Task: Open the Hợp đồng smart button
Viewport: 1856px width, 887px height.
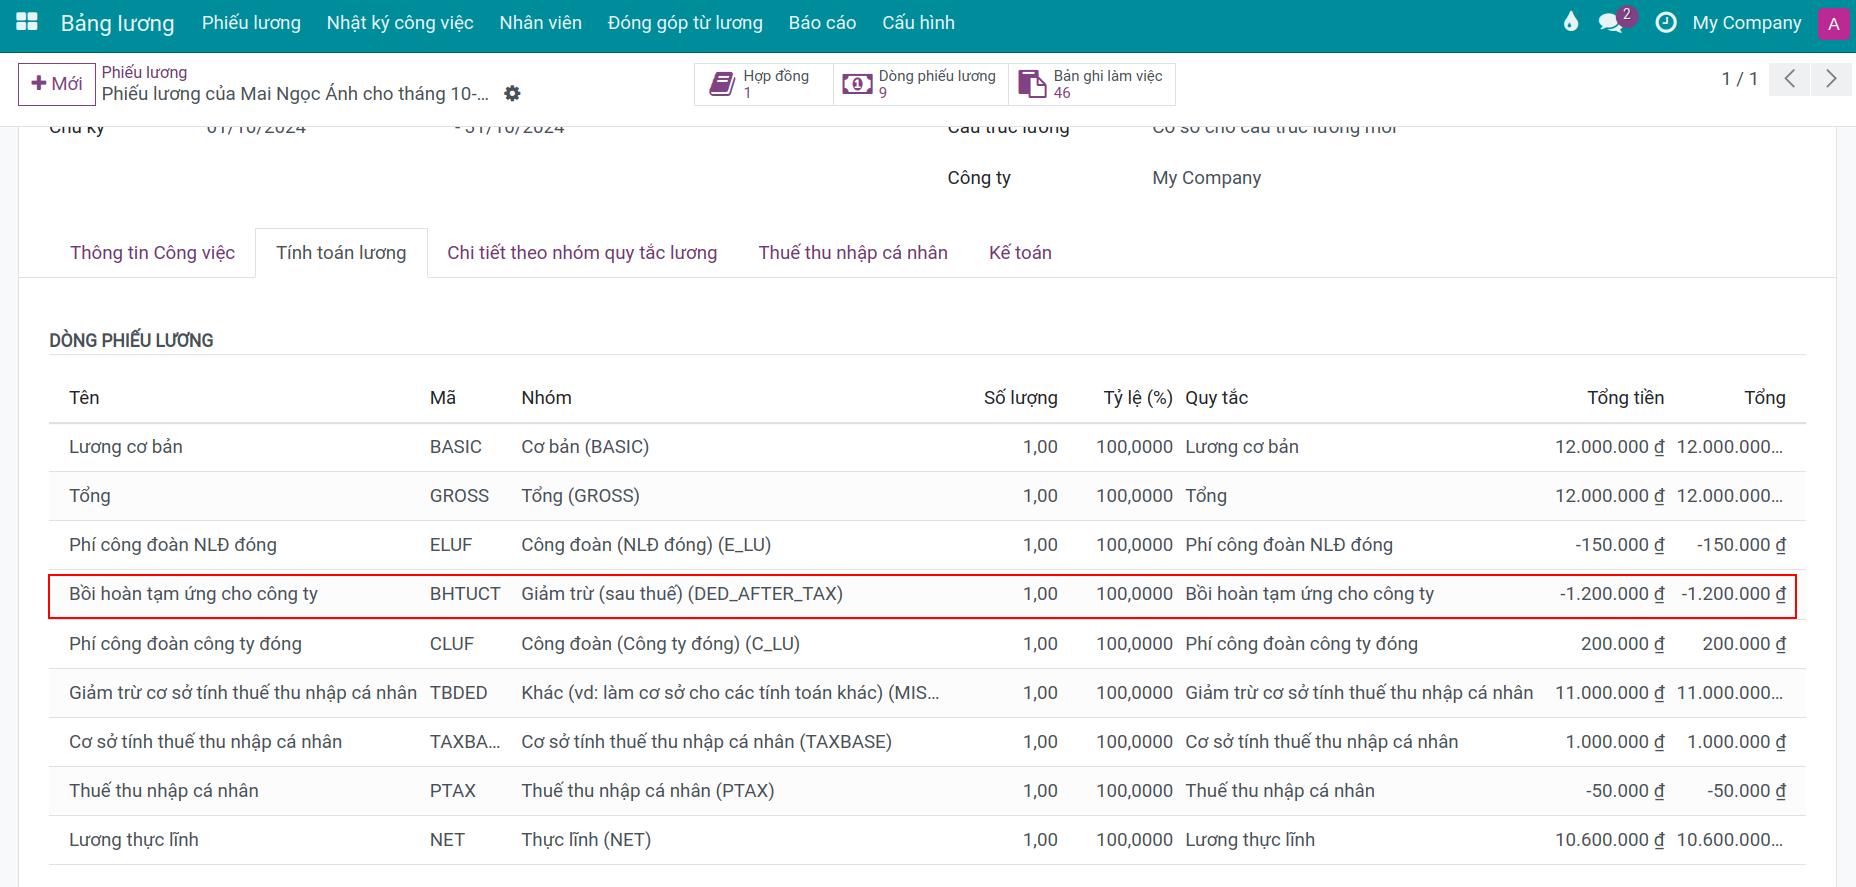Action: (764, 84)
